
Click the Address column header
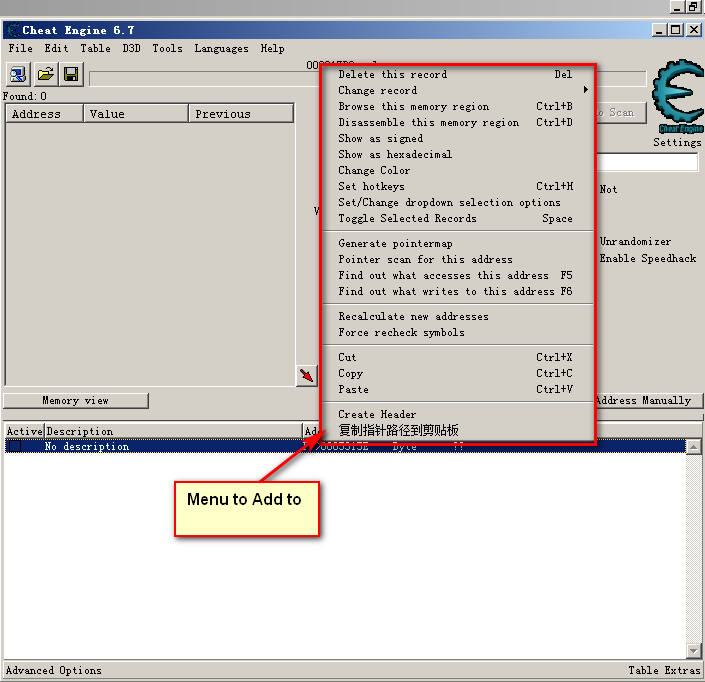(45, 113)
